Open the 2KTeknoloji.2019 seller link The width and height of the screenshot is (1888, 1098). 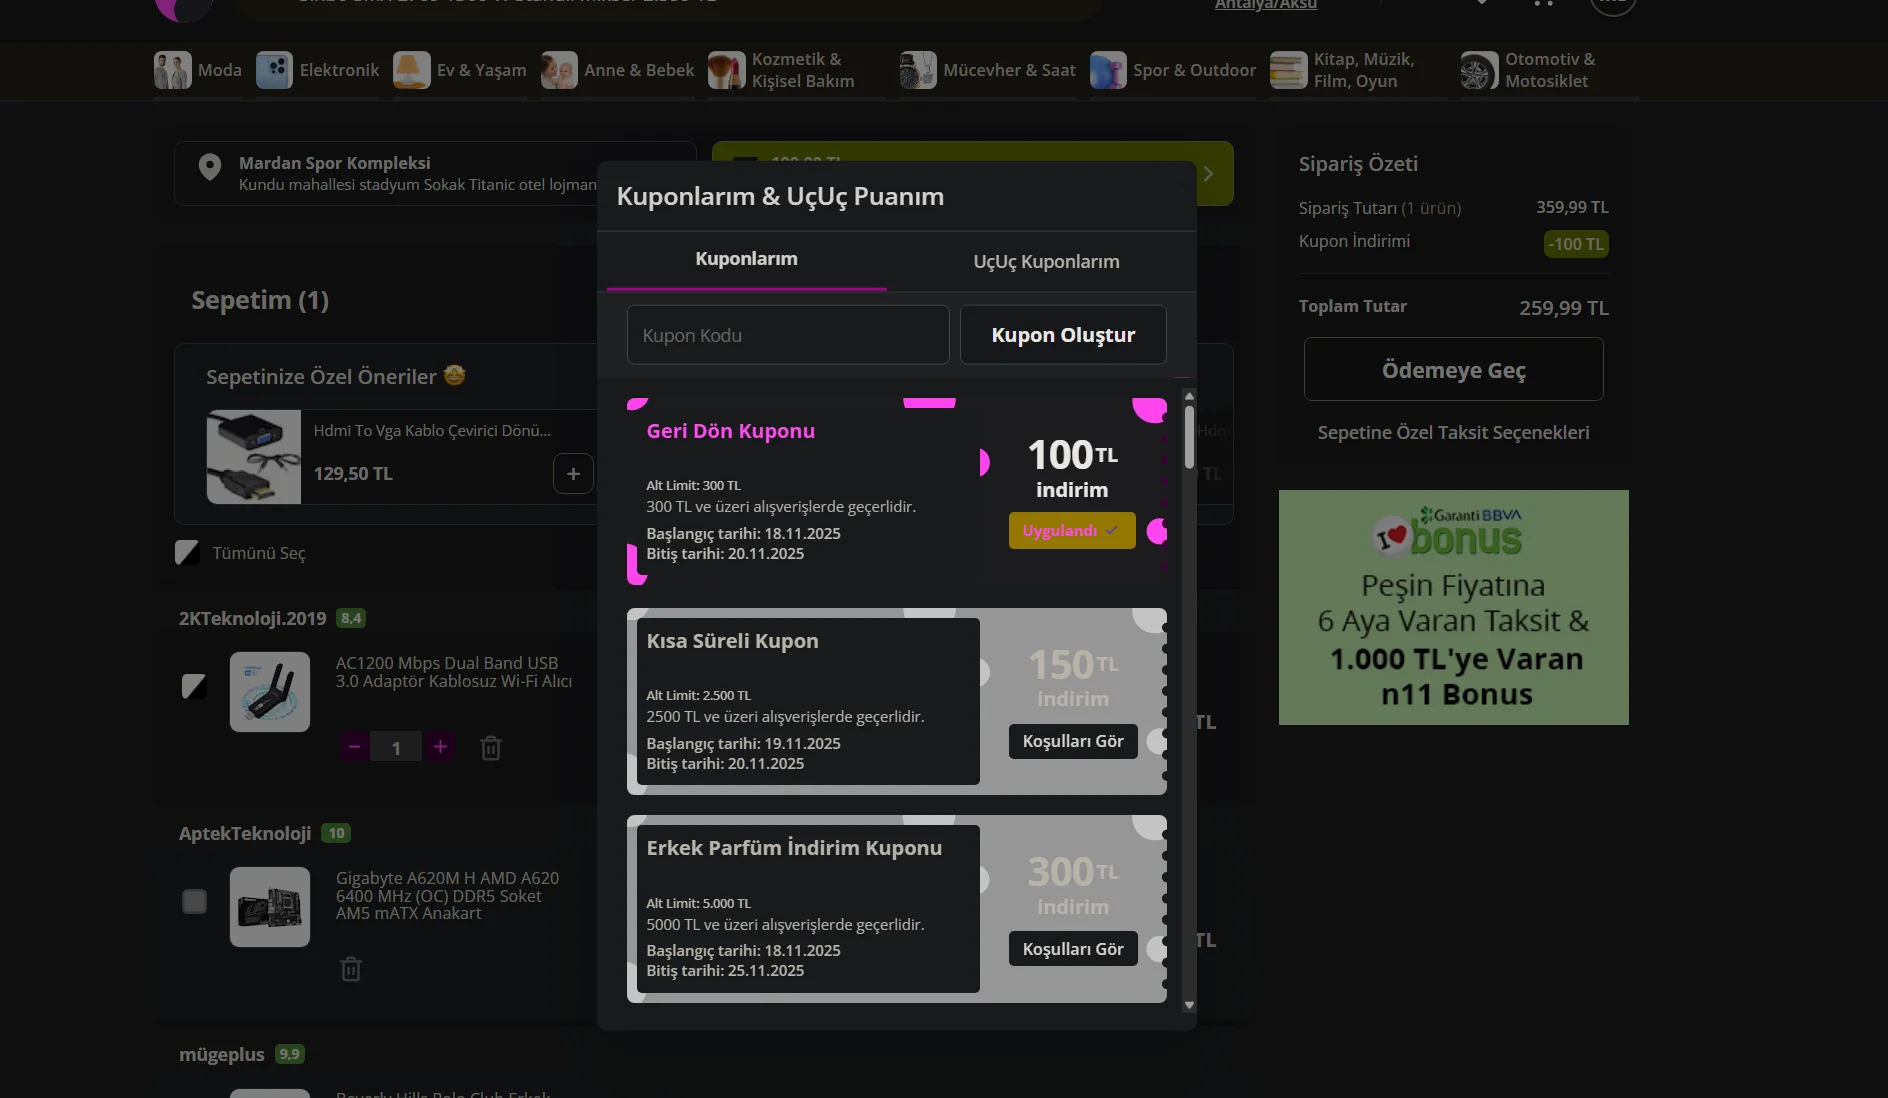[x=253, y=619]
